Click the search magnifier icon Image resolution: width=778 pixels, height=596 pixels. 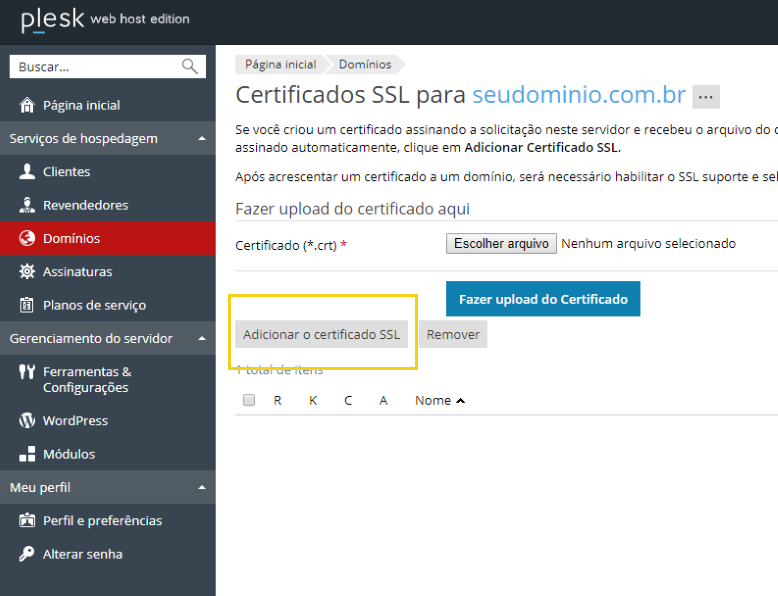[x=190, y=66]
